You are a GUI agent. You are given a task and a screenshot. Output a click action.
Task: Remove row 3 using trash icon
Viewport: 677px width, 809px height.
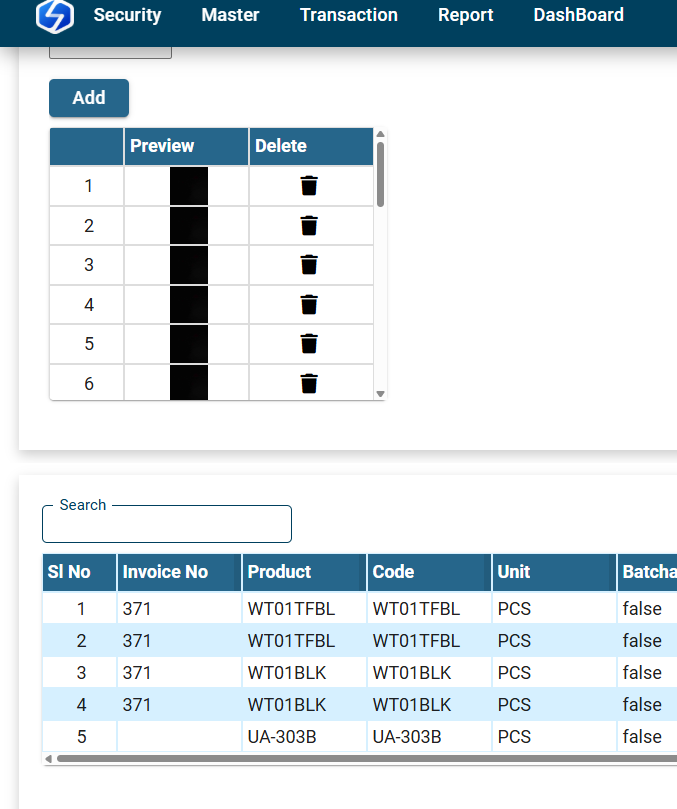310,265
